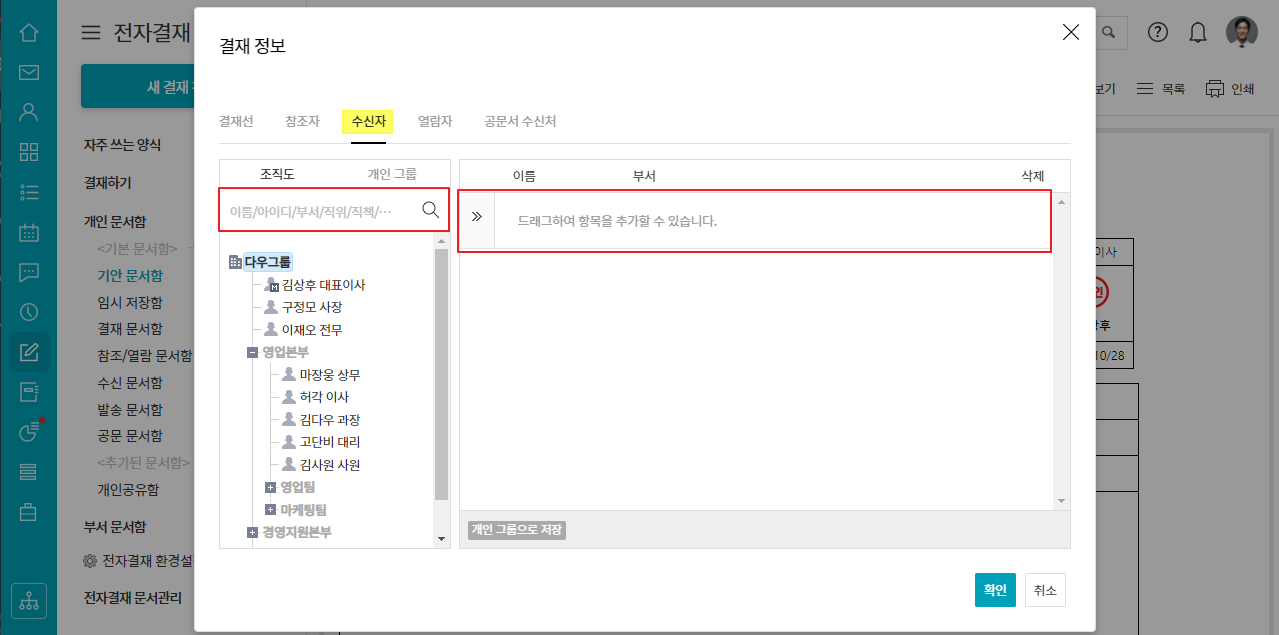1279x635 pixels.
Task: Open the notification bell icon
Action: 1197,32
